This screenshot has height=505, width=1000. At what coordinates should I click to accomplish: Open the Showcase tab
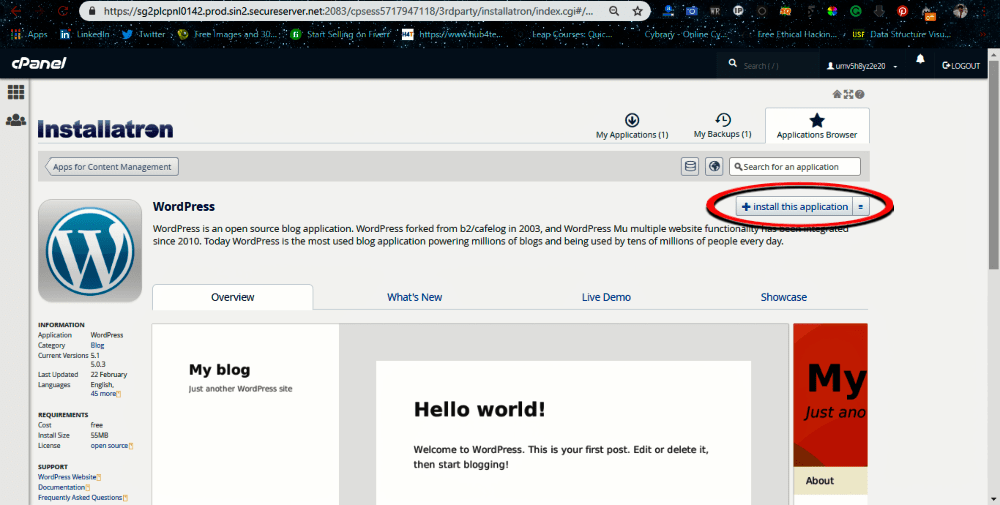pyautogui.click(x=783, y=297)
